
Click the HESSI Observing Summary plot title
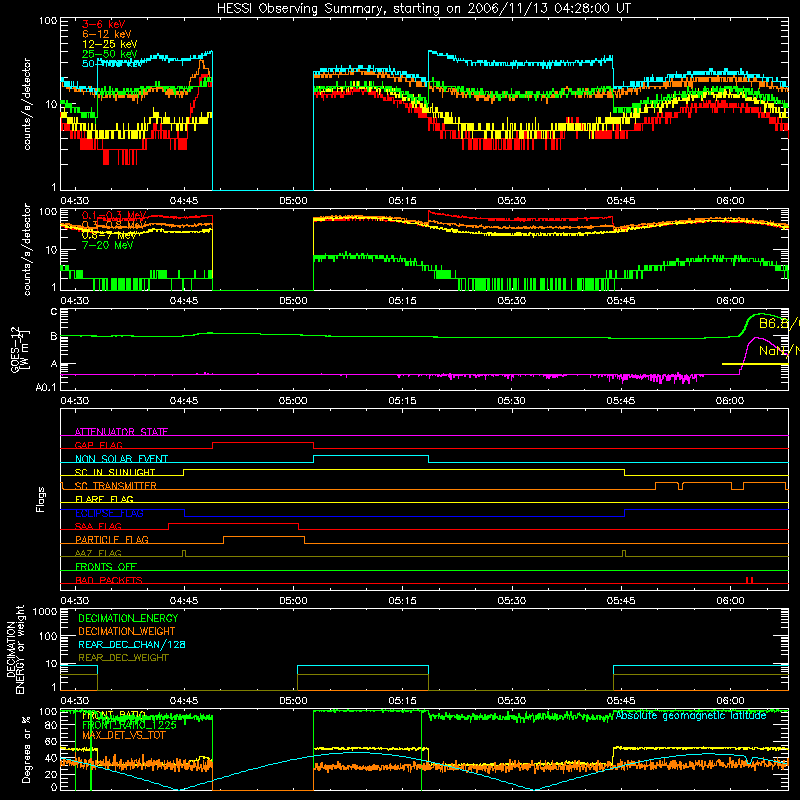coord(424,9)
